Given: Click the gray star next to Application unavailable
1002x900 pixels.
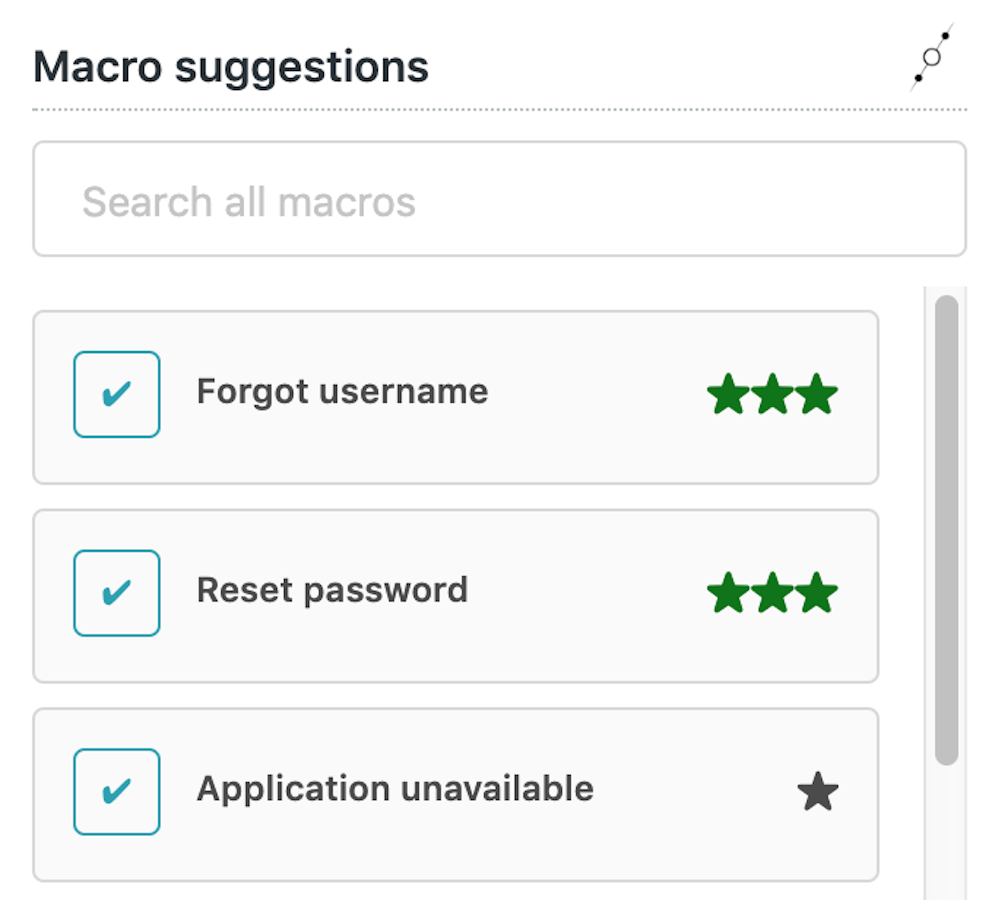Looking at the screenshot, I should click(818, 791).
